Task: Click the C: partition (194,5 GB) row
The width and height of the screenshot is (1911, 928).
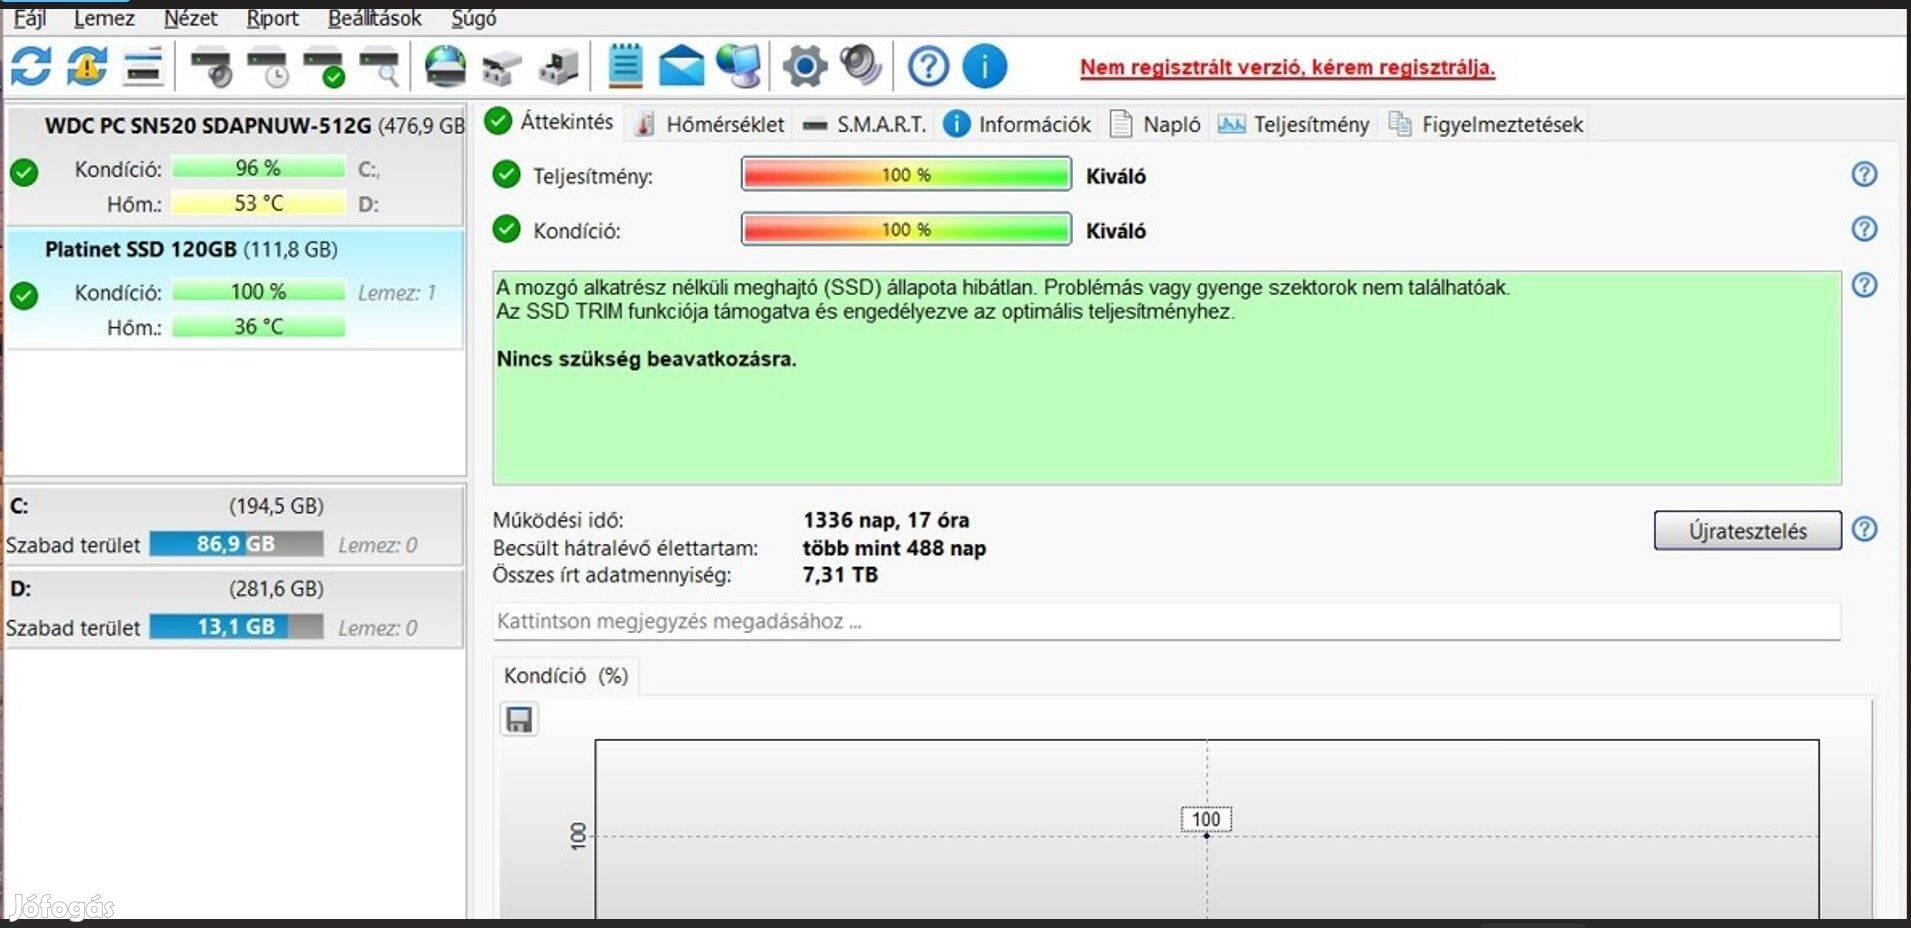Action: click(x=235, y=525)
